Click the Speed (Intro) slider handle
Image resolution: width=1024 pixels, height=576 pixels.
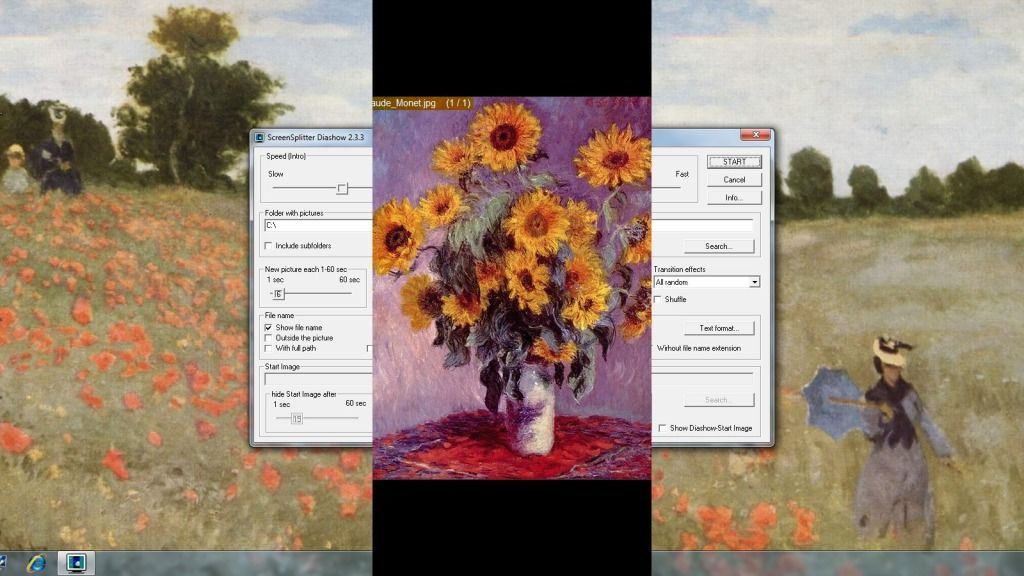pyautogui.click(x=342, y=189)
